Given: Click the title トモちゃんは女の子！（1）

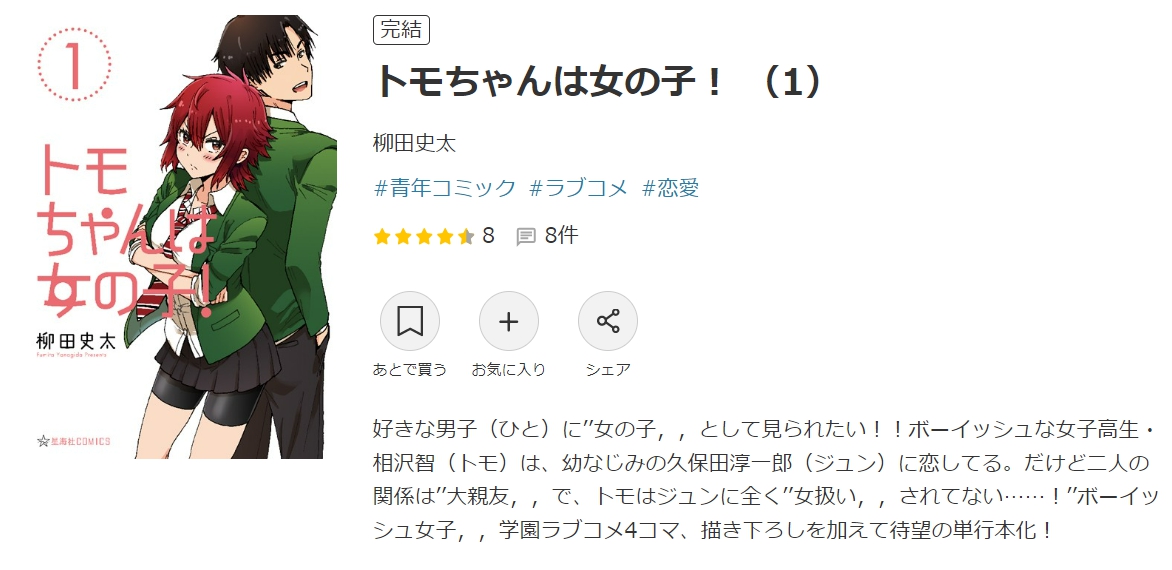Looking at the screenshot, I should pos(599,81).
